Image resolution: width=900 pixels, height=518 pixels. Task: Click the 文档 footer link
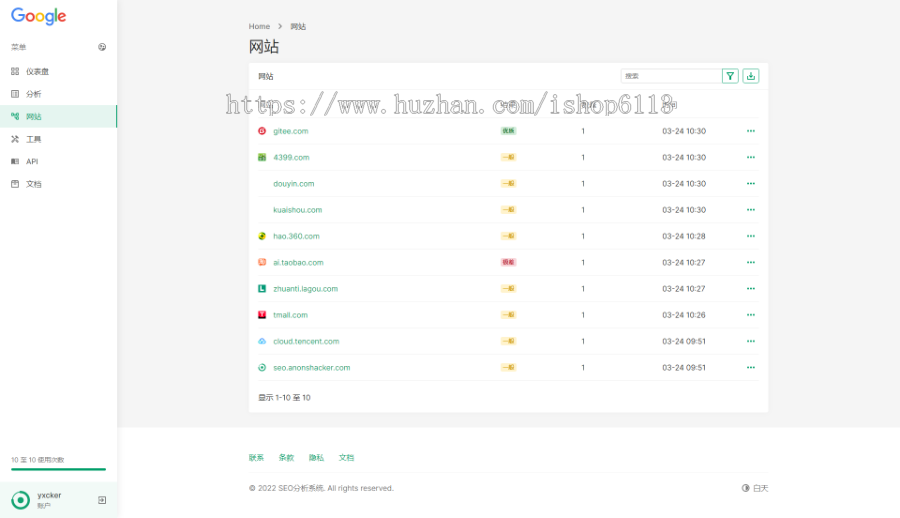point(346,458)
